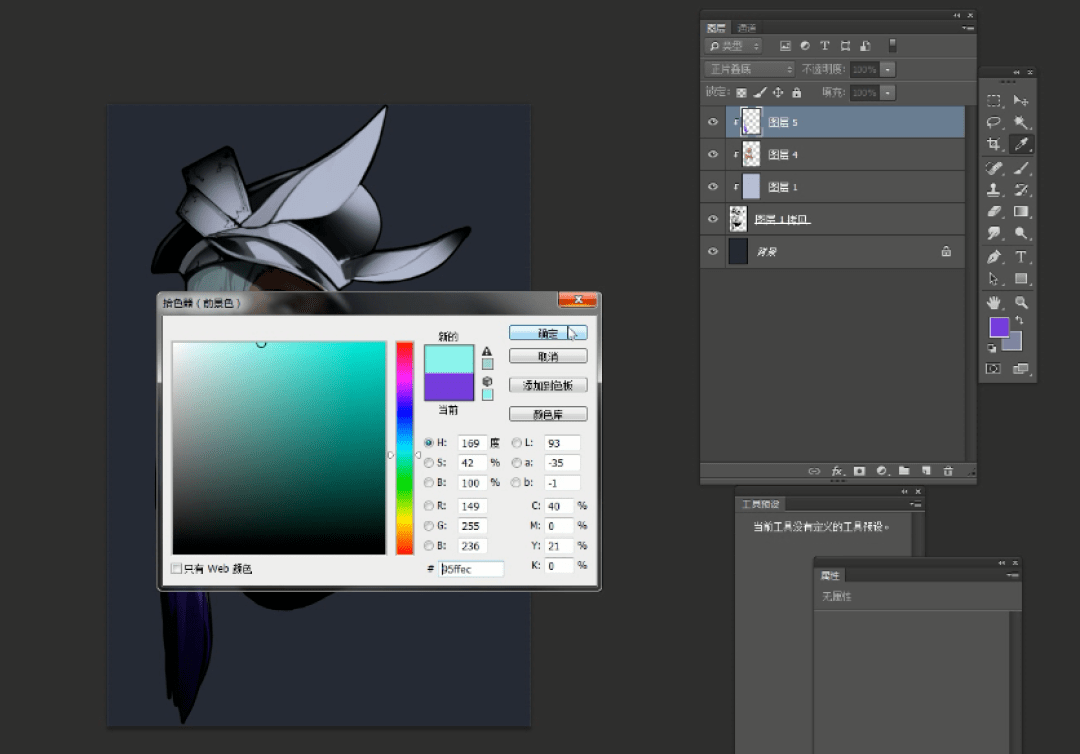Select the Eraser tool
The image size is (1080, 754).
pyautogui.click(x=994, y=212)
